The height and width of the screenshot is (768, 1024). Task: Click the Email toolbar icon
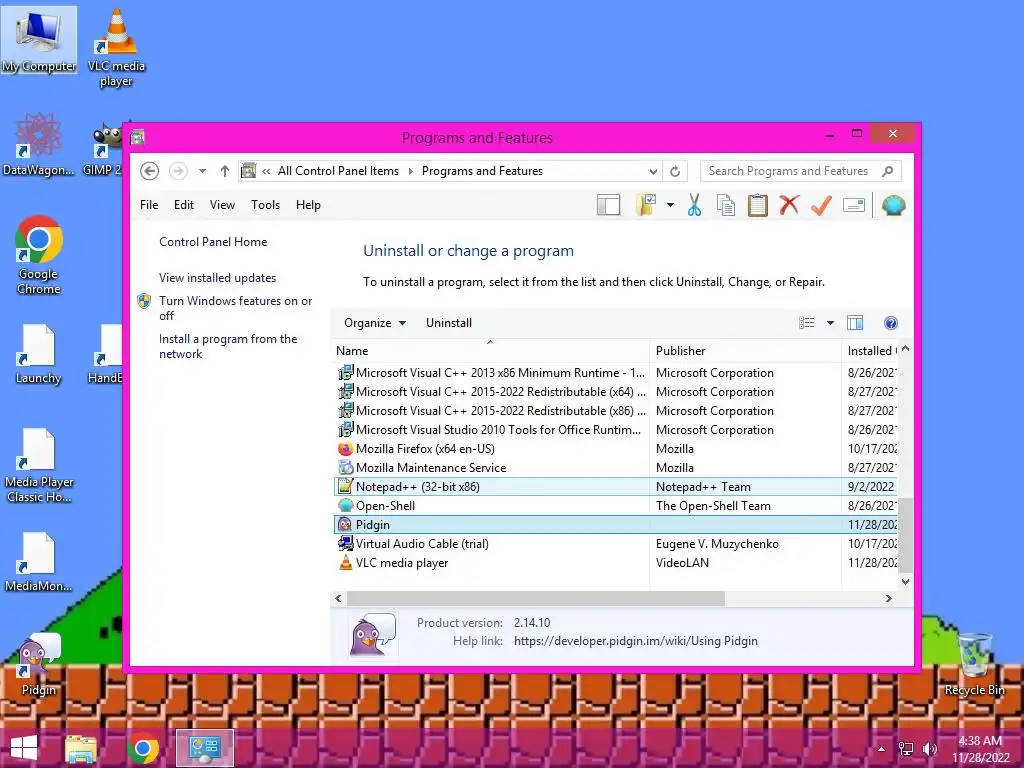pyautogui.click(x=854, y=205)
